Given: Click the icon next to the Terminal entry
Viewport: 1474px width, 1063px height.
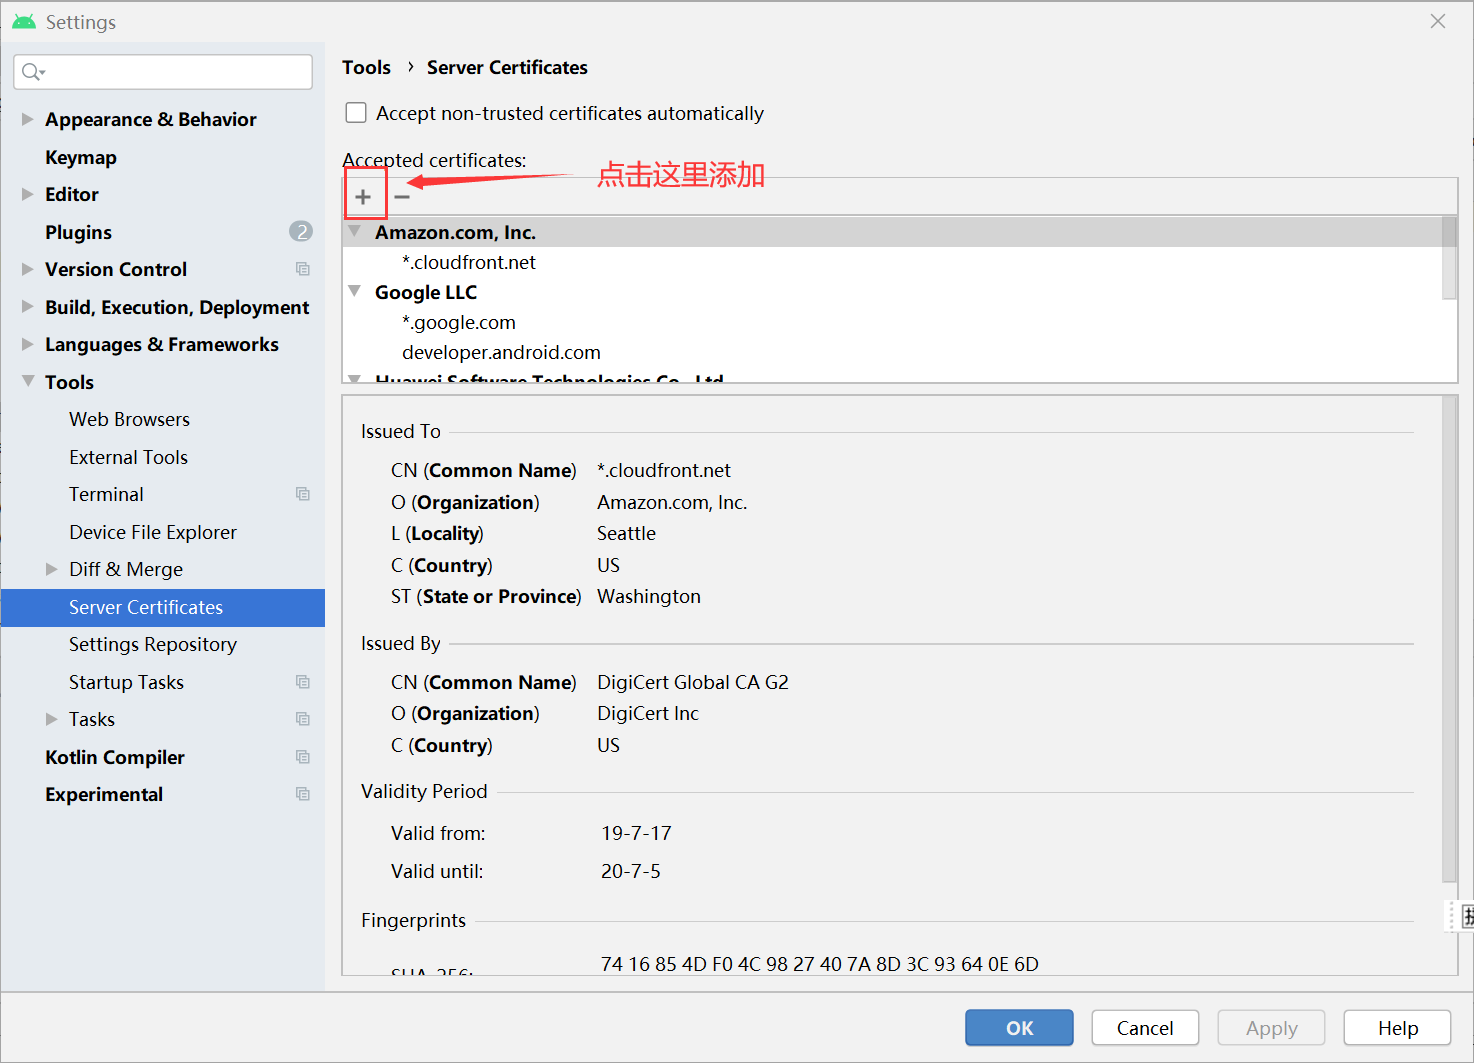Looking at the screenshot, I should tap(303, 493).
